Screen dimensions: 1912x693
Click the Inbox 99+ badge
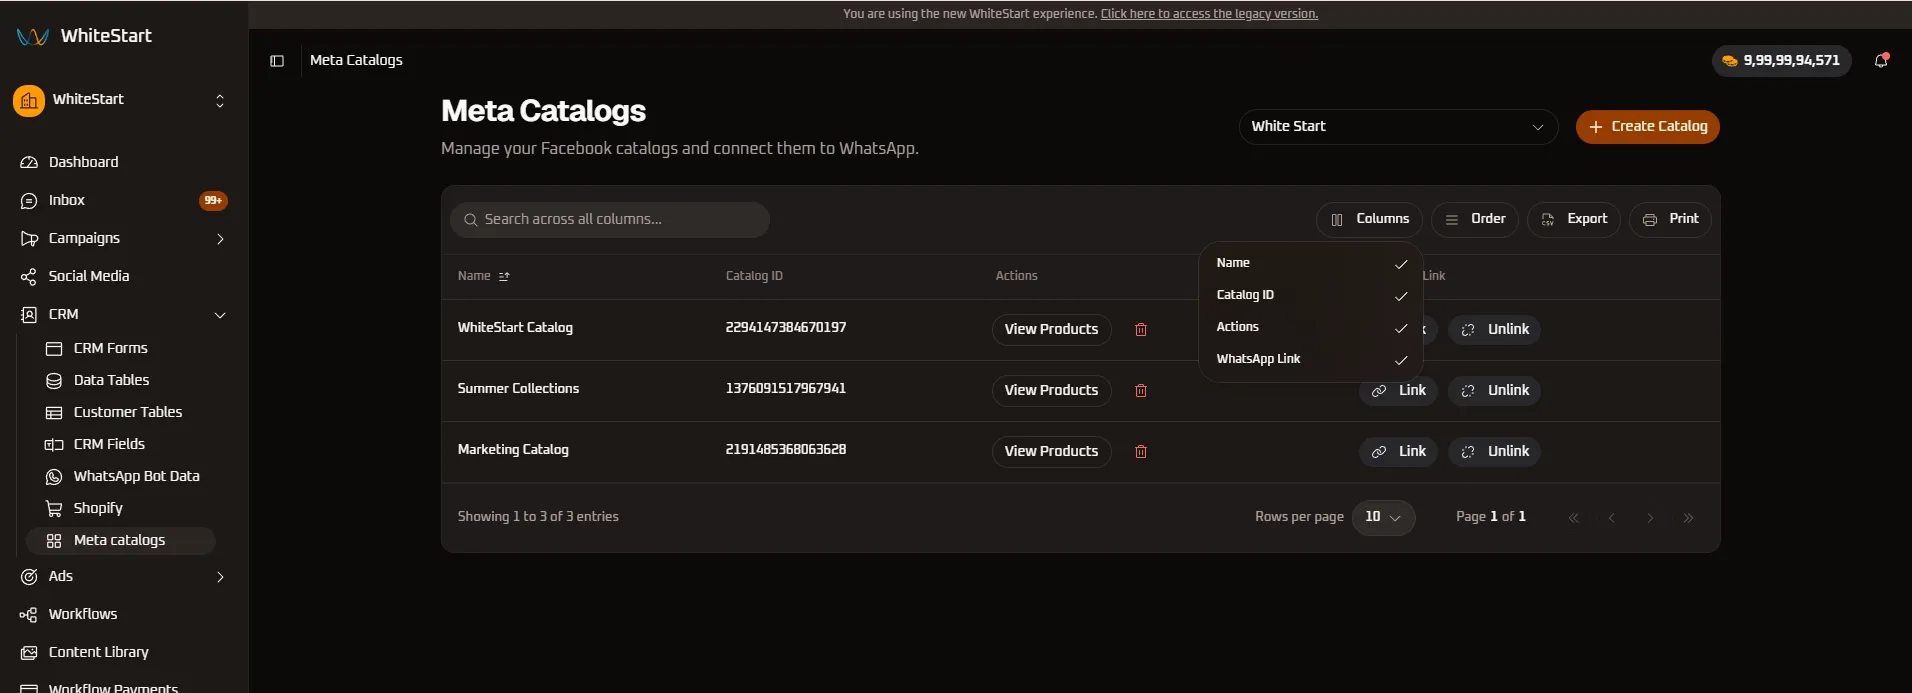pyautogui.click(x=213, y=201)
